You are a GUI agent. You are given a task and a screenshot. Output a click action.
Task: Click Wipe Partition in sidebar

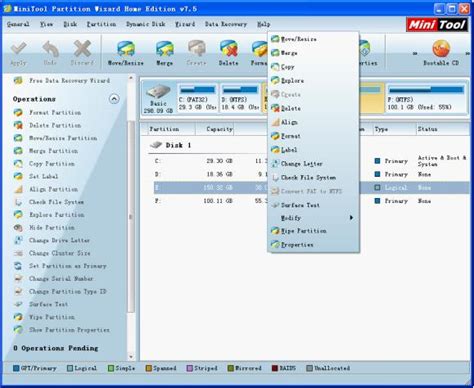click(44, 317)
